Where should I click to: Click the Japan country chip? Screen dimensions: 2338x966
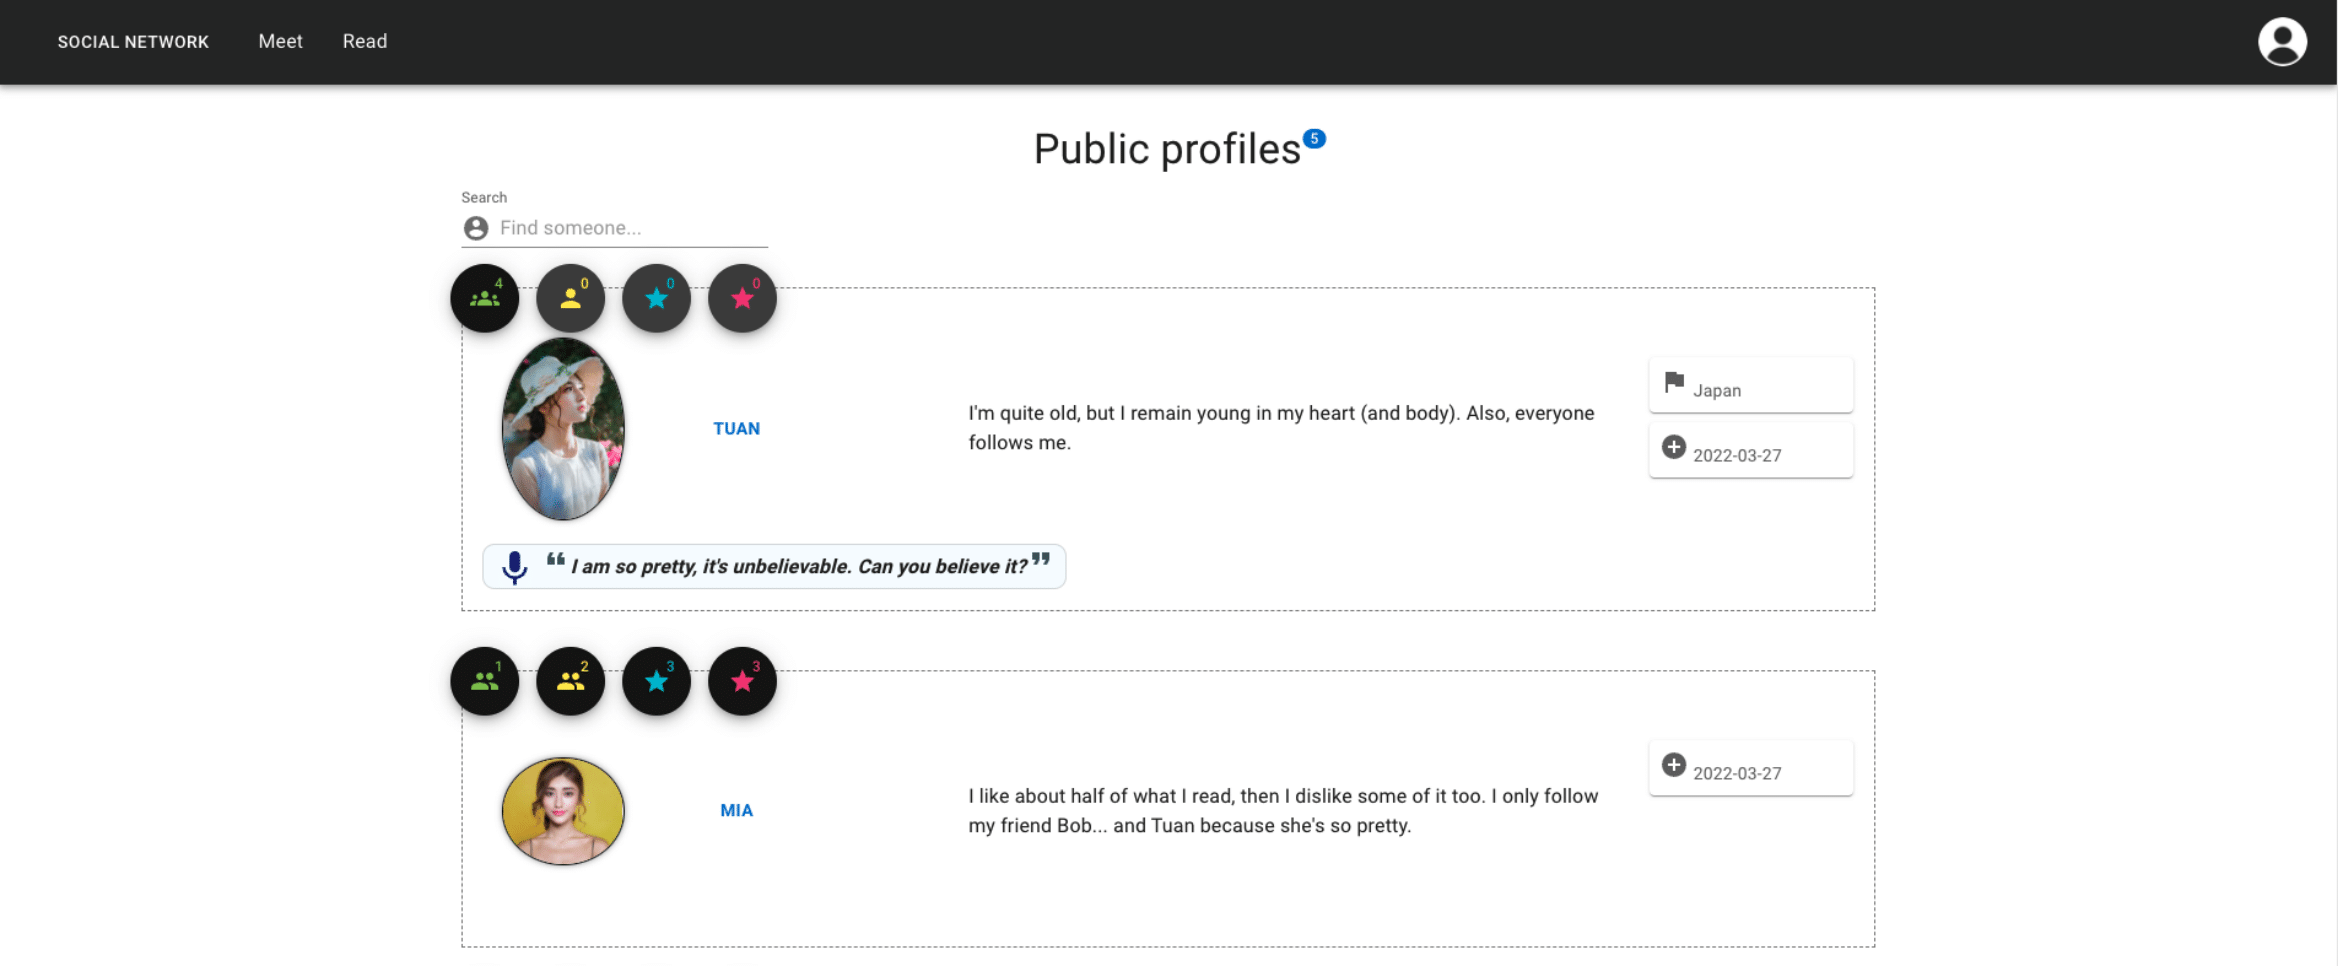click(x=1750, y=386)
